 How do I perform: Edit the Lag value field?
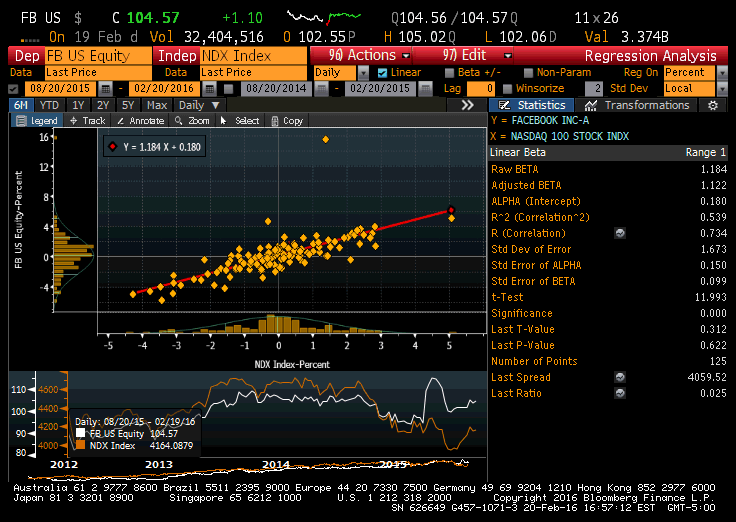coord(481,89)
